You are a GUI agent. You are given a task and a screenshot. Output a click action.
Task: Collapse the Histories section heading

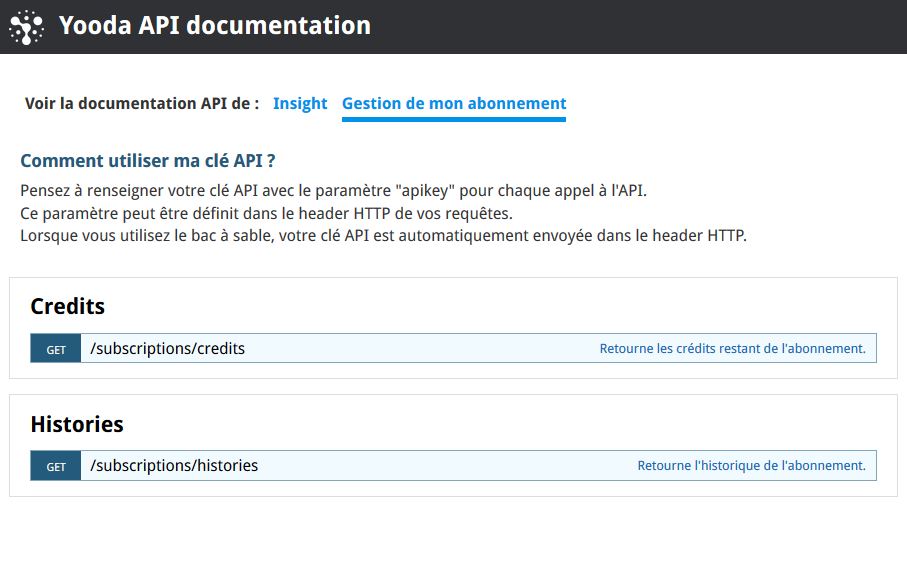tap(77, 424)
